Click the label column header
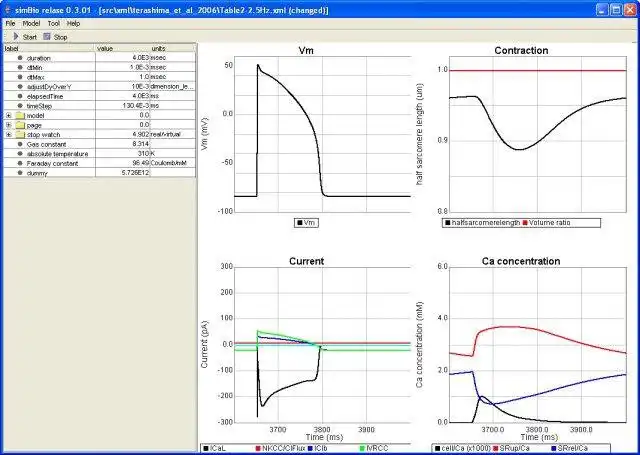 tap(49, 49)
